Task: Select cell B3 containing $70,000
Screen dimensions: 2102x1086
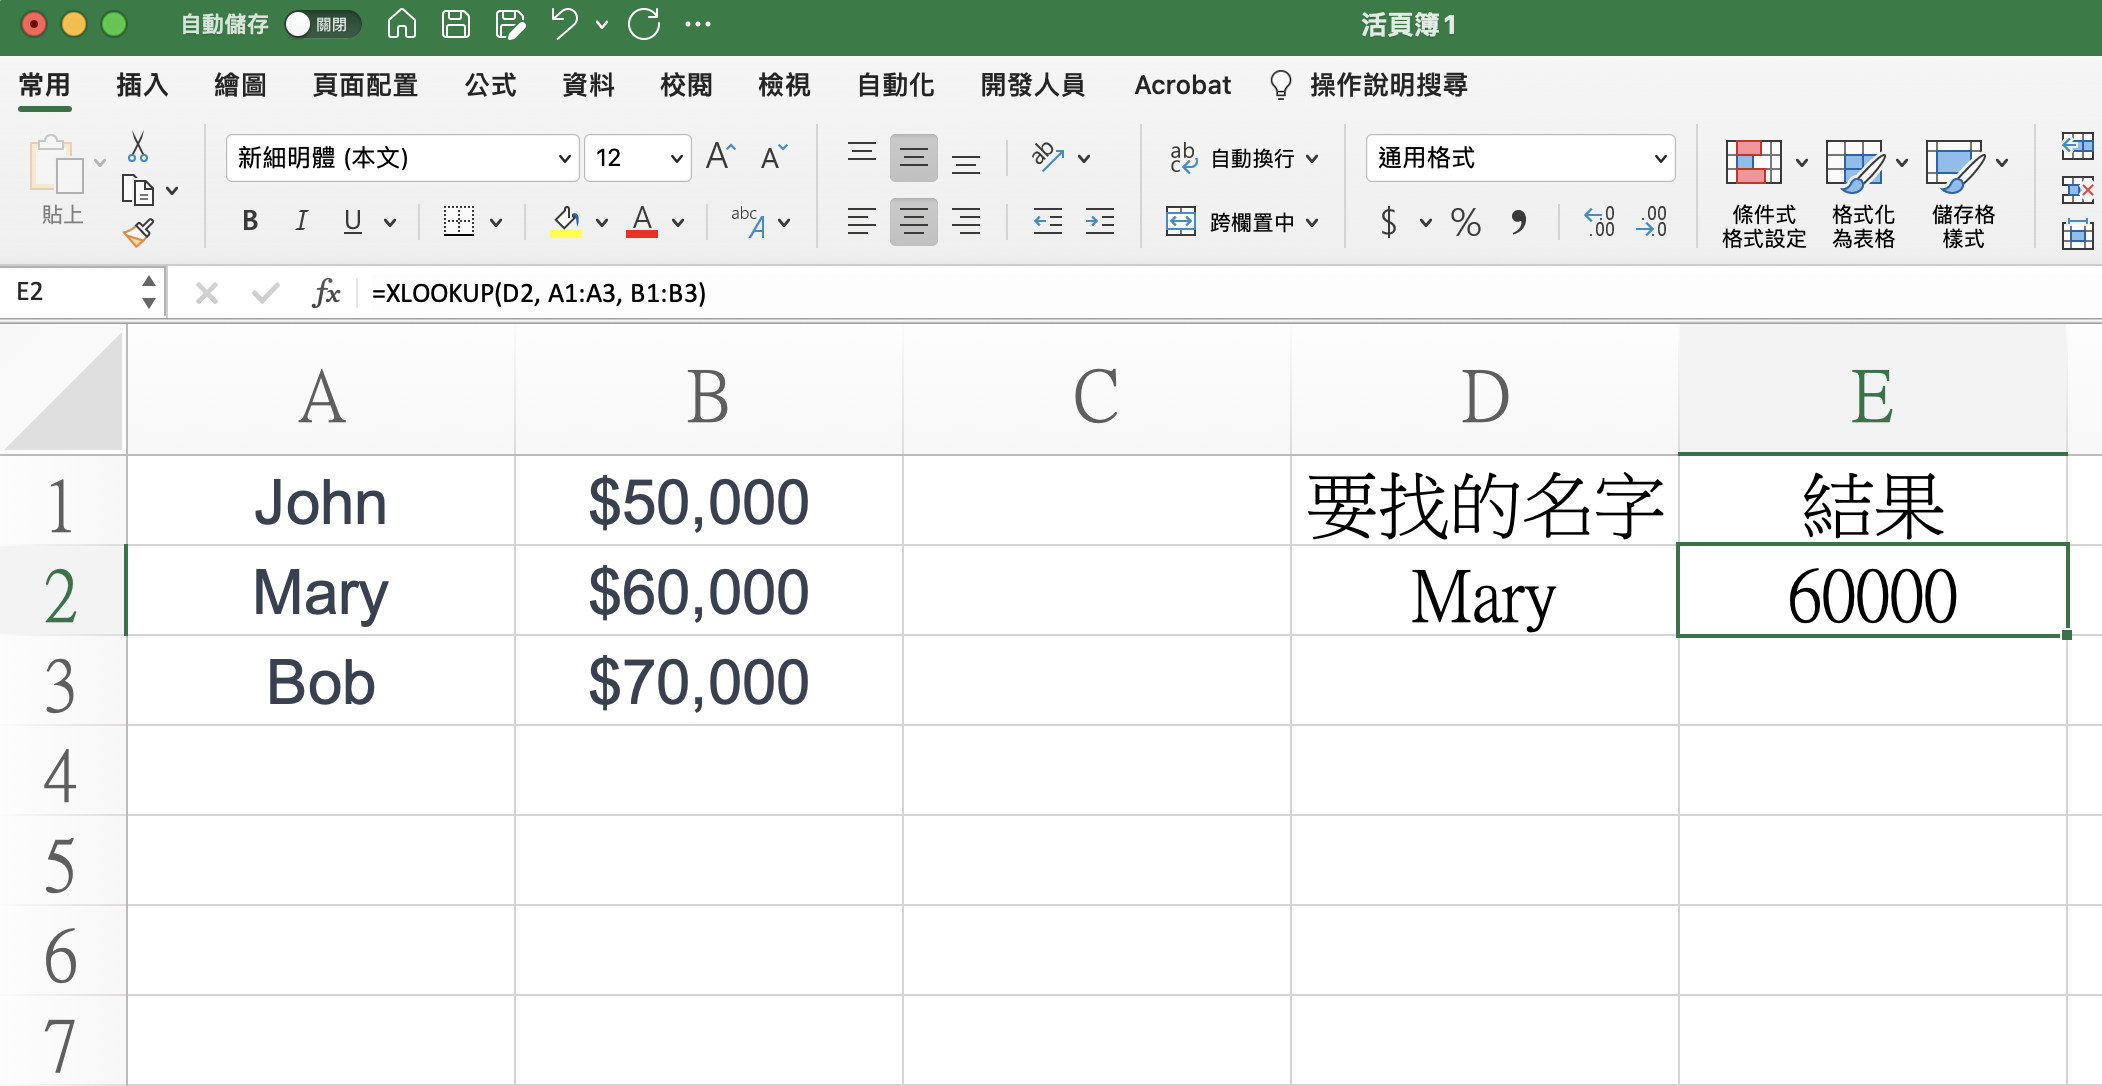Action: click(x=708, y=681)
